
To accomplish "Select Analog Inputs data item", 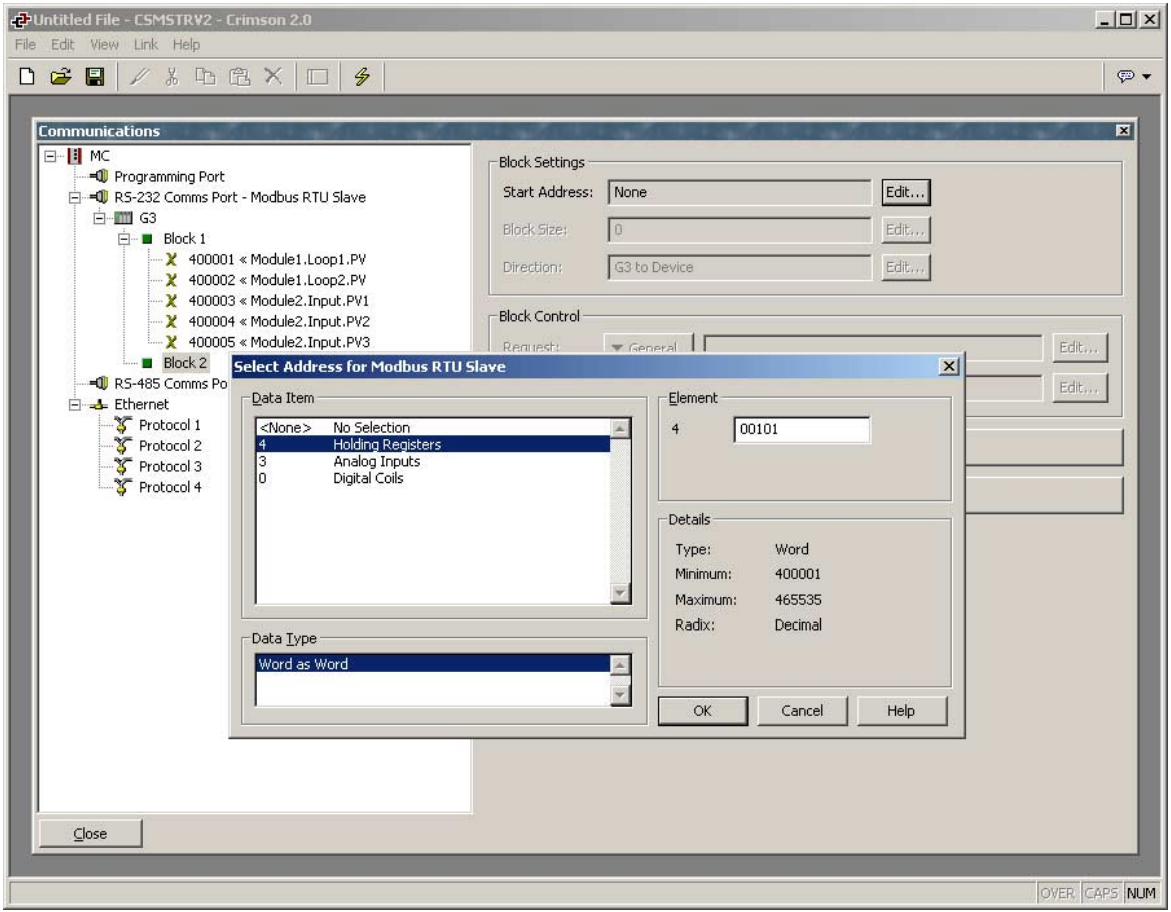I will tap(433, 462).
